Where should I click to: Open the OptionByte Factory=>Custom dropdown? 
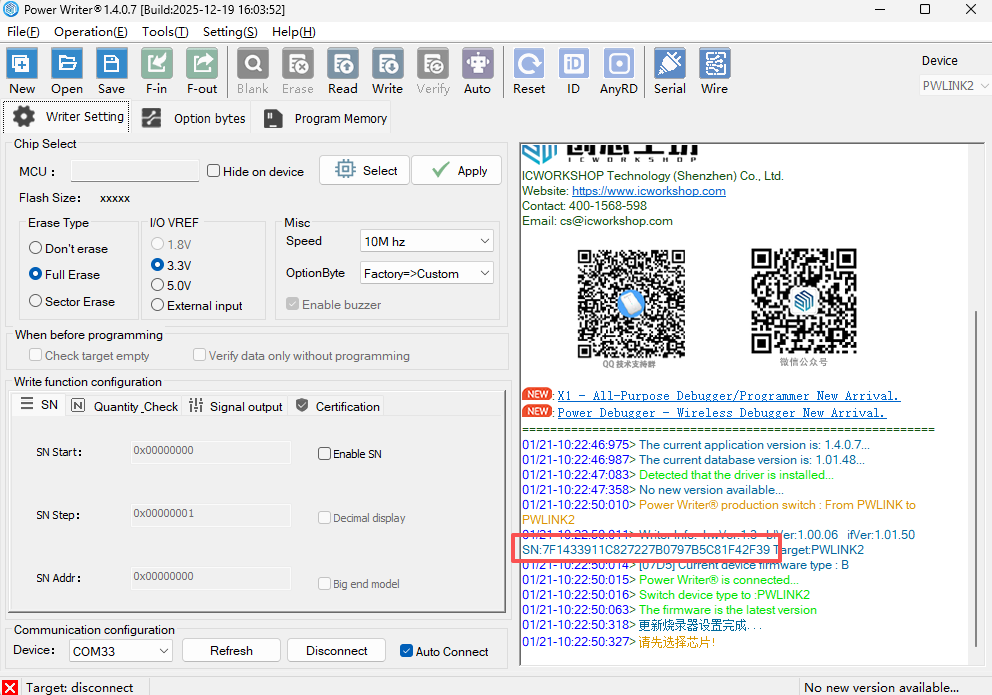[x=426, y=273]
